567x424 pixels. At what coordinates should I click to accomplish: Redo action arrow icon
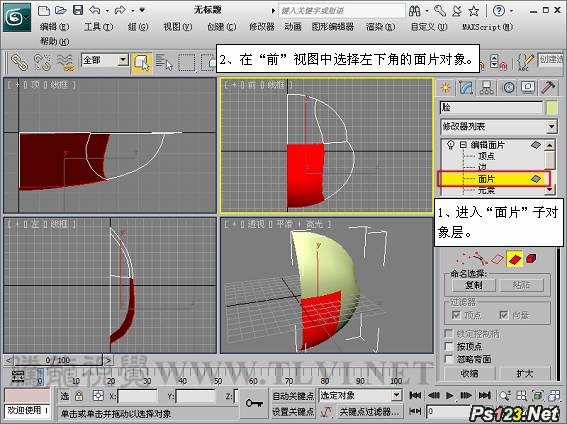coord(120,10)
